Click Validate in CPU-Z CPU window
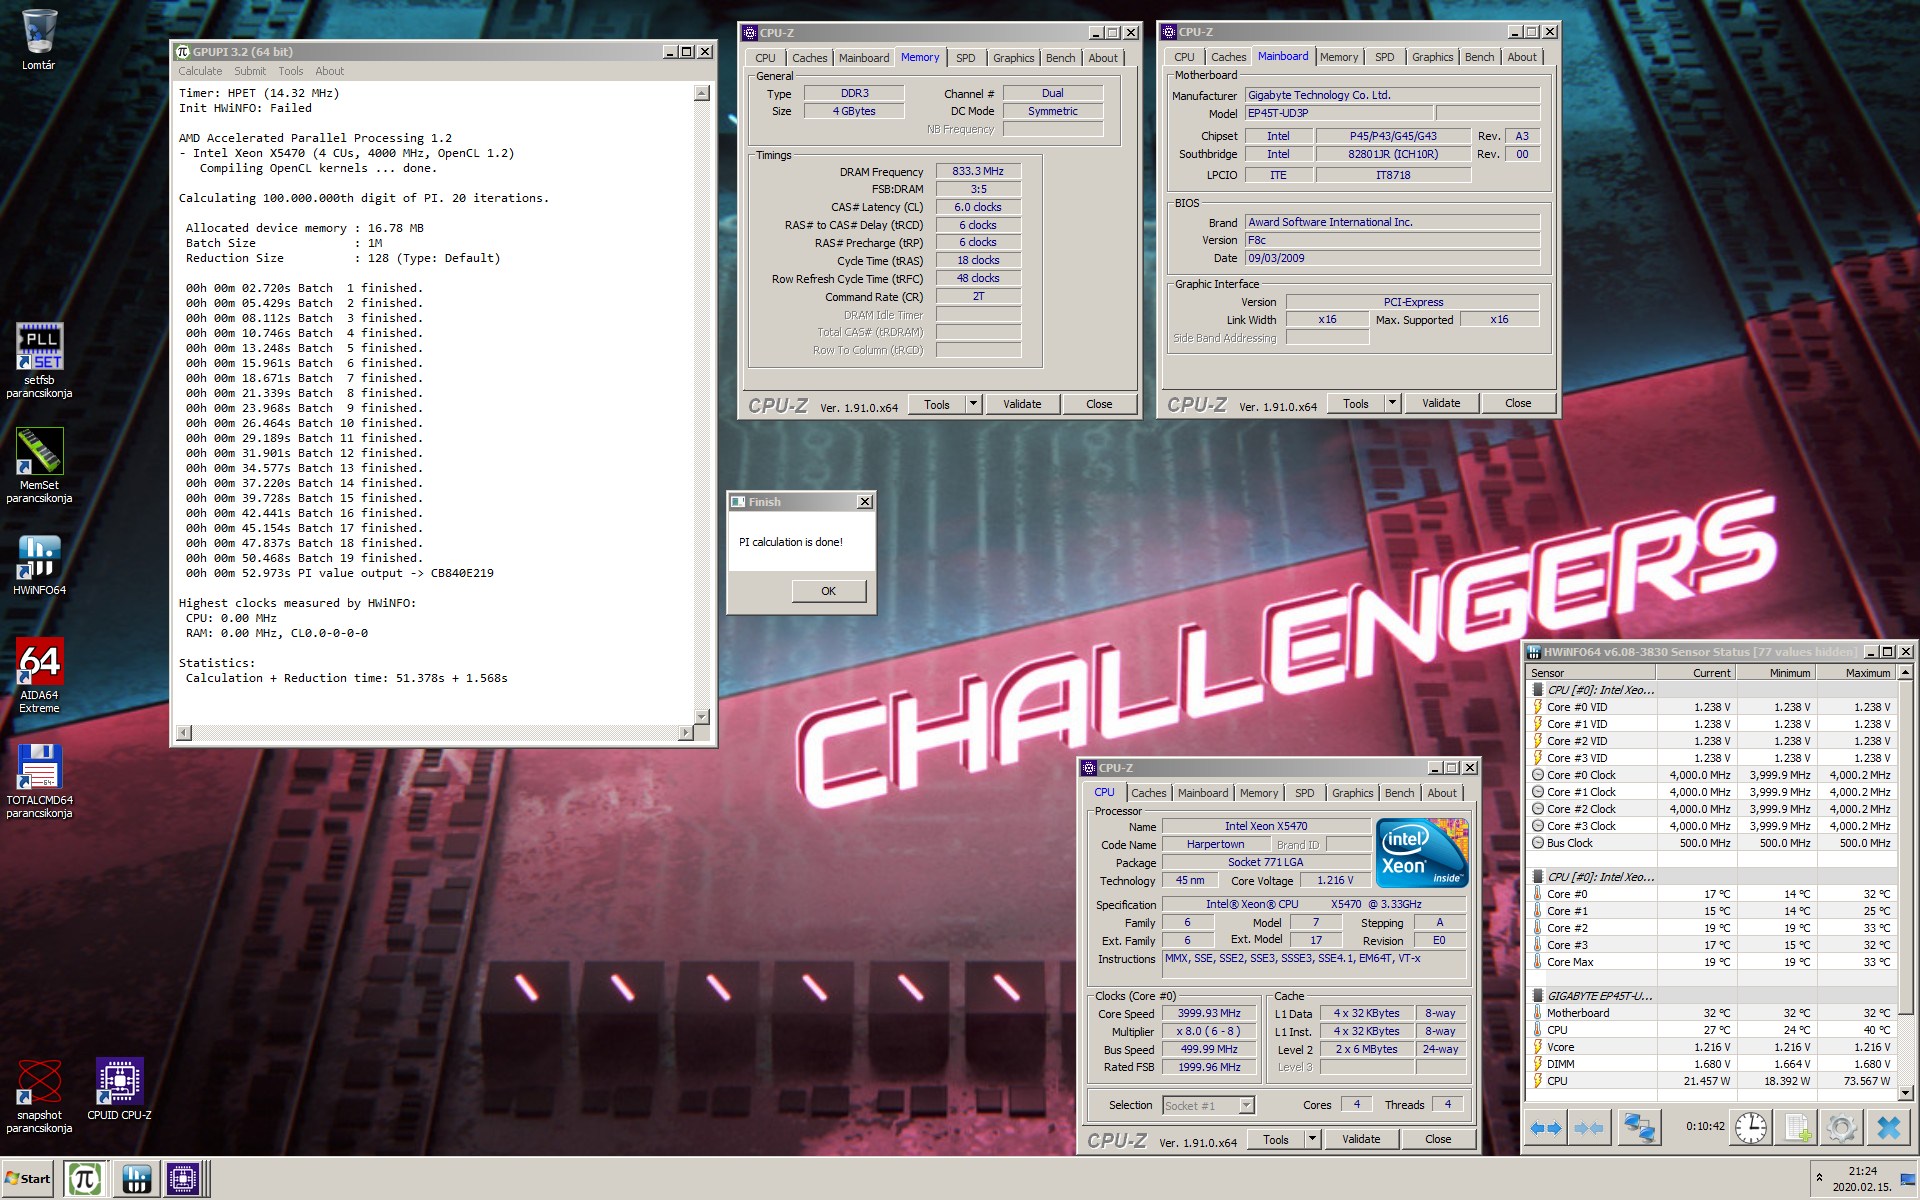Image resolution: width=1920 pixels, height=1200 pixels. (x=1361, y=1139)
